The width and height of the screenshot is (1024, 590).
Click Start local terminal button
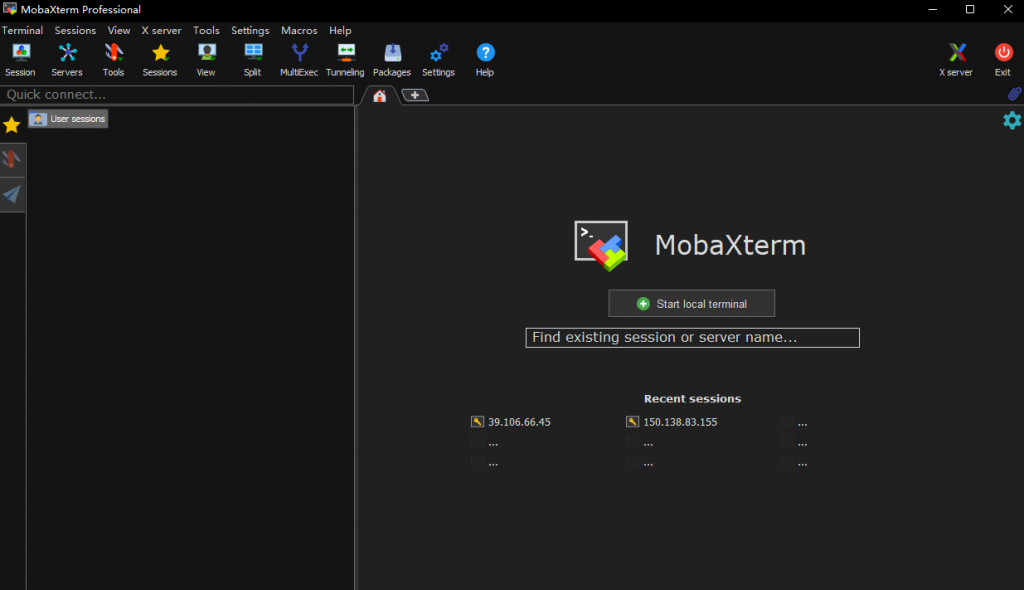point(691,303)
